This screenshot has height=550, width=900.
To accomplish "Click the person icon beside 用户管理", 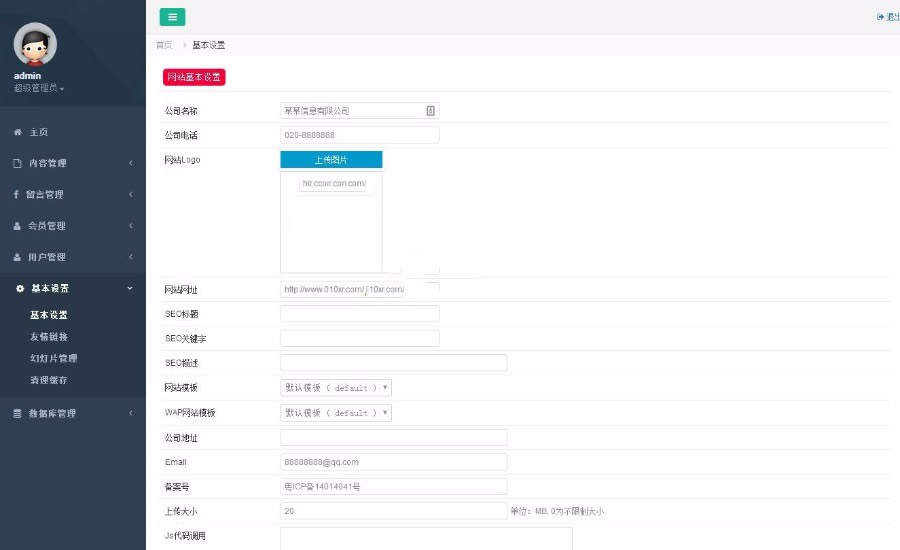I will (x=17, y=257).
